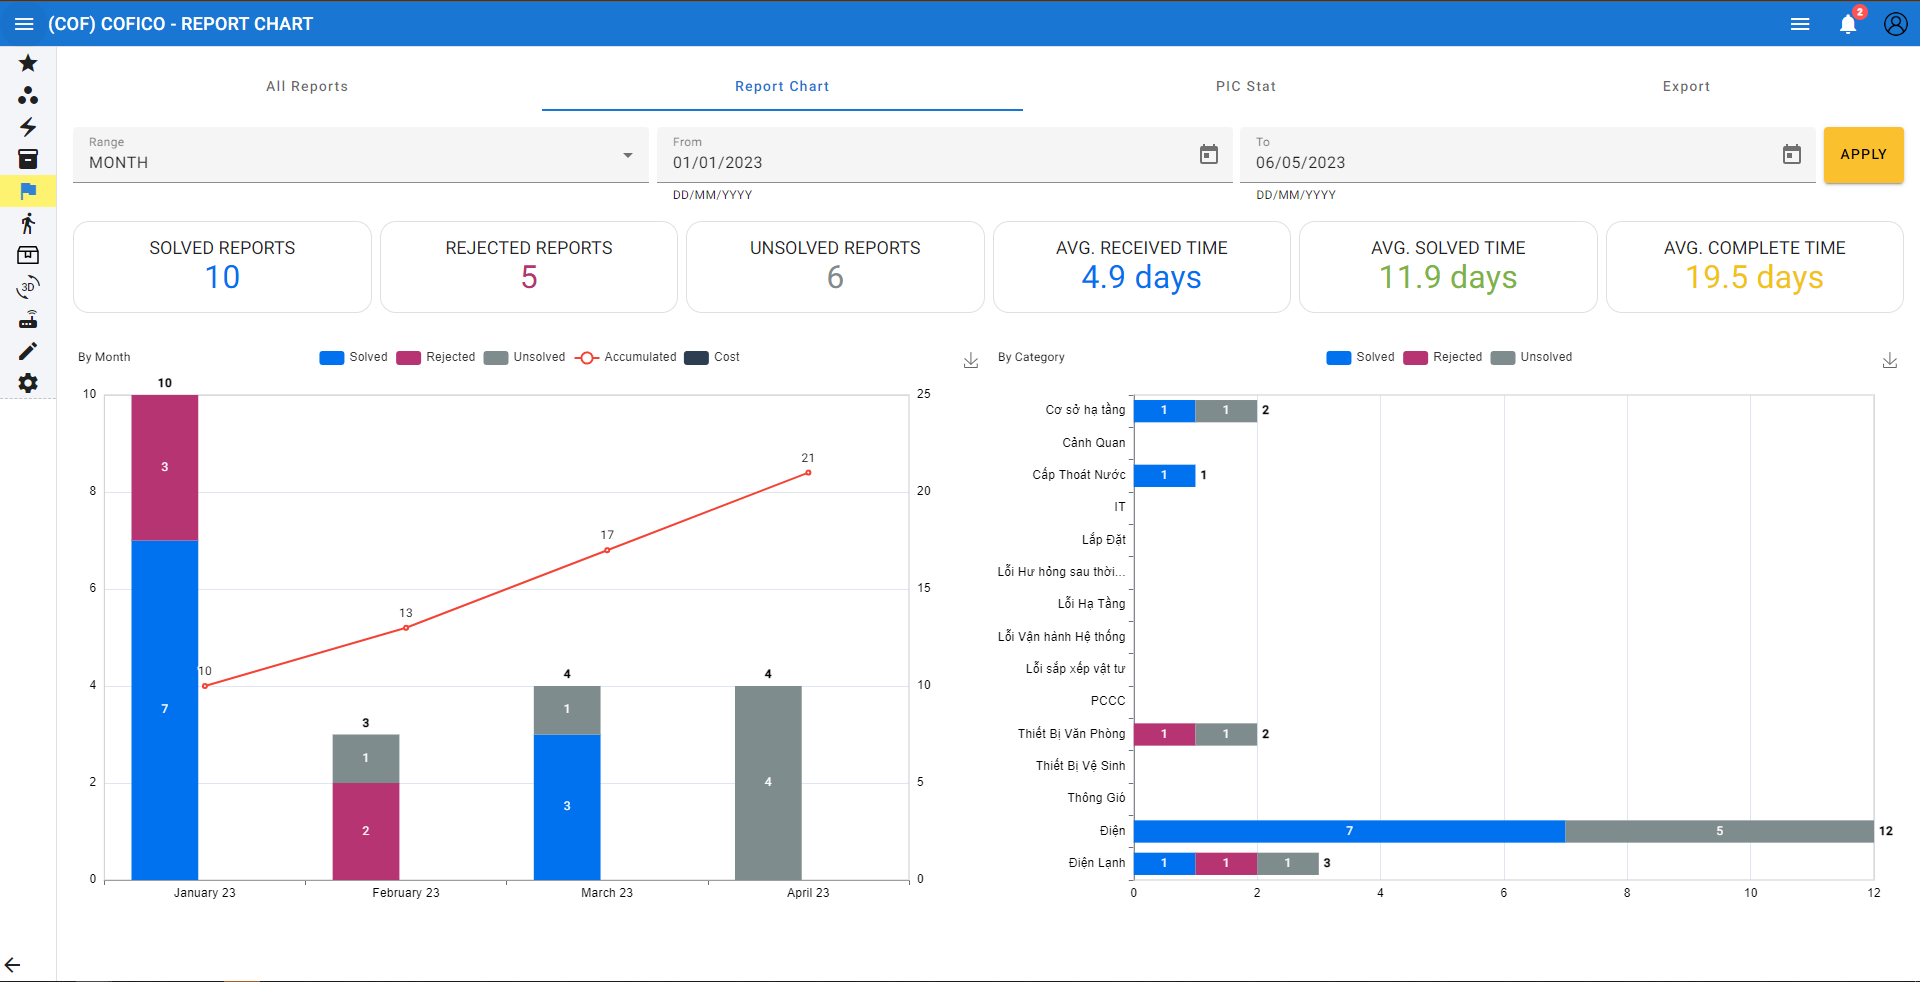Click the star icon in the sidebar
Image resolution: width=1920 pixels, height=982 pixels.
[x=28, y=63]
